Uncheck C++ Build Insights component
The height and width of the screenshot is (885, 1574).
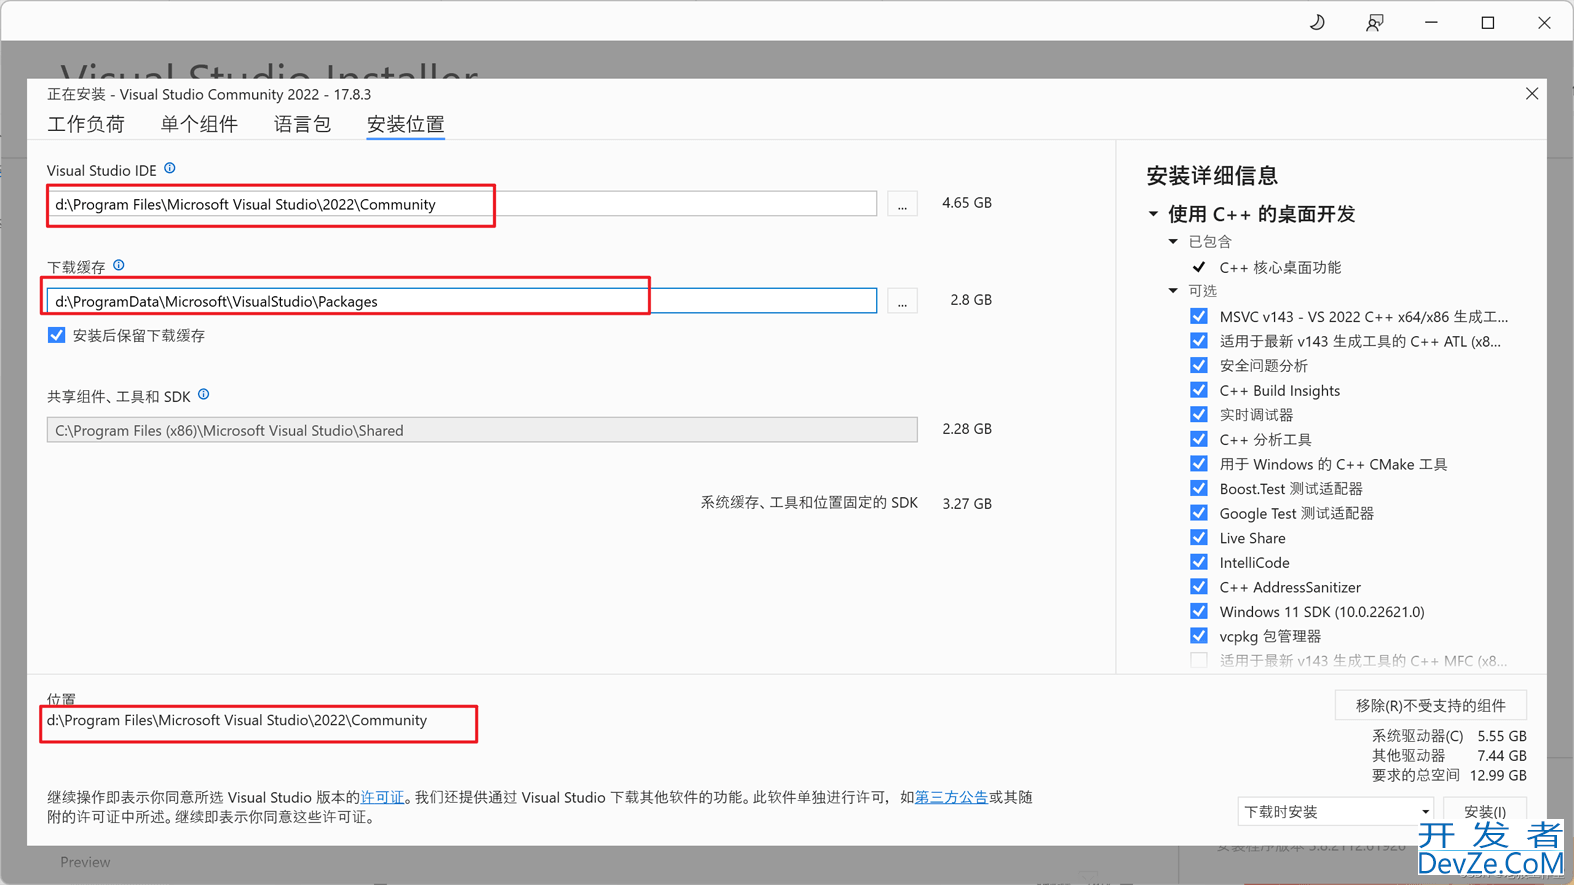pos(1199,390)
